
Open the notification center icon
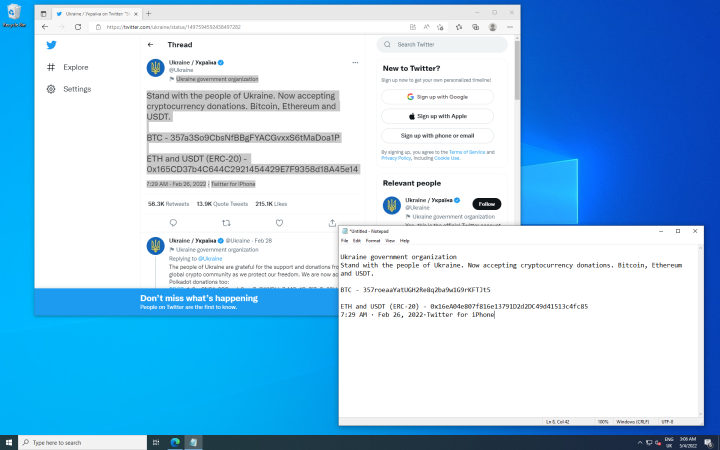click(x=709, y=443)
